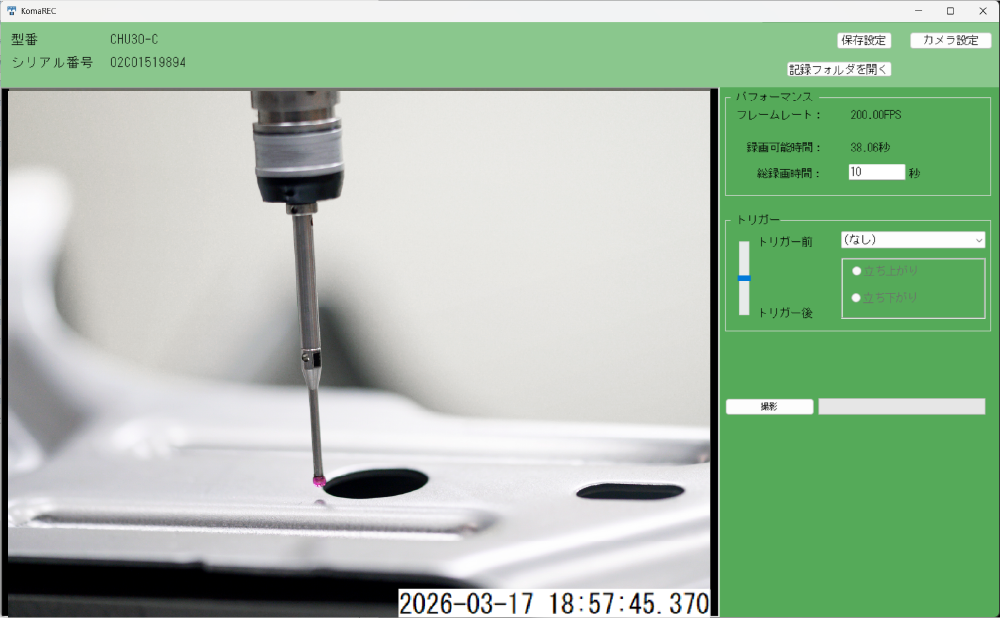This screenshot has height=618, width=1000.
Task: Click the slider track near トリガー後
Action: [x=744, y=305]
